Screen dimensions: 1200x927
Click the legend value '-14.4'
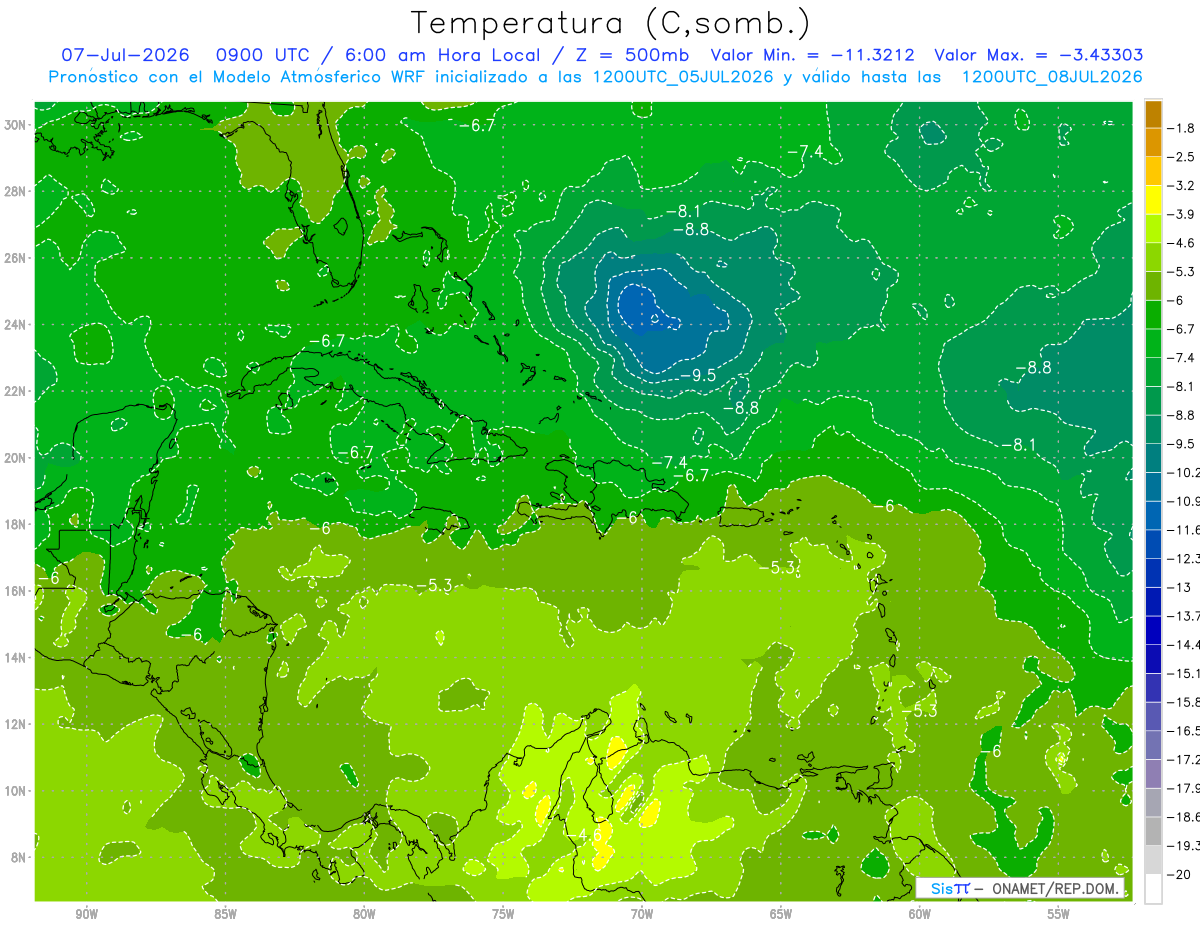coord(1183,644)
